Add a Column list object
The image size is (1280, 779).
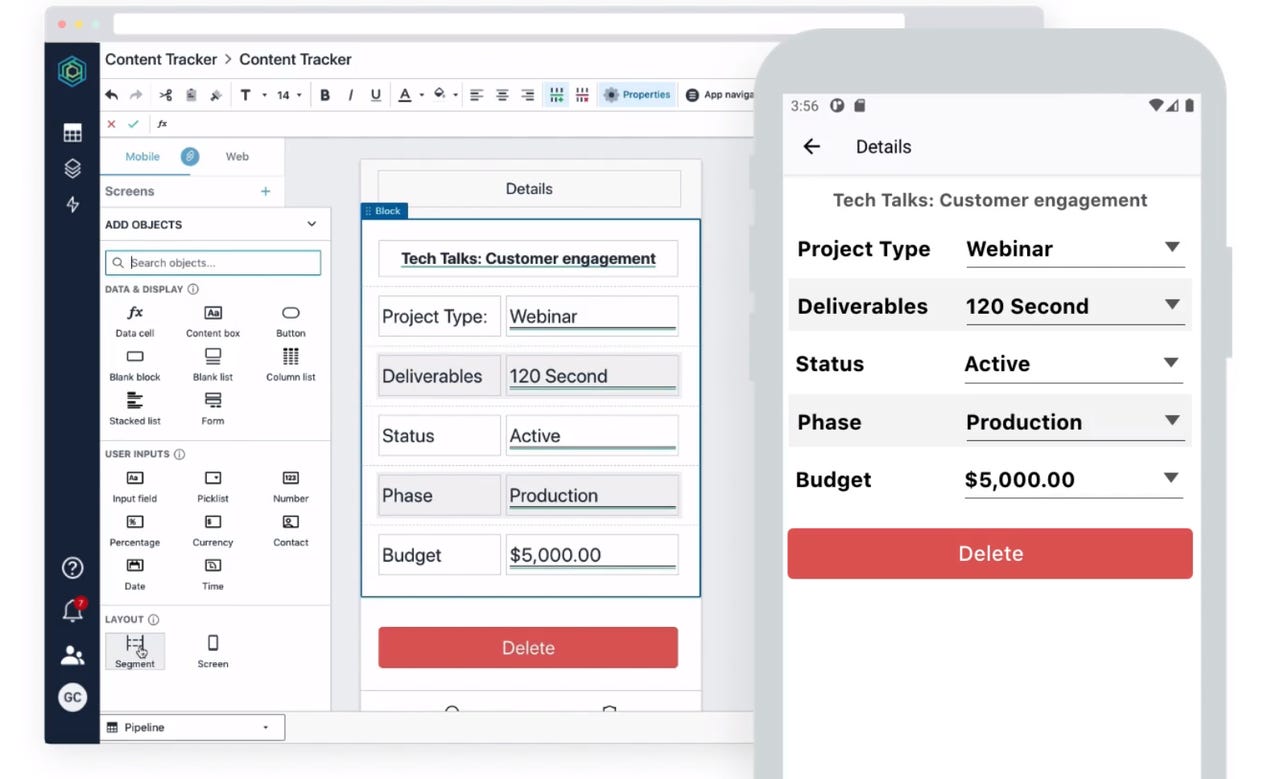[290, 363]
